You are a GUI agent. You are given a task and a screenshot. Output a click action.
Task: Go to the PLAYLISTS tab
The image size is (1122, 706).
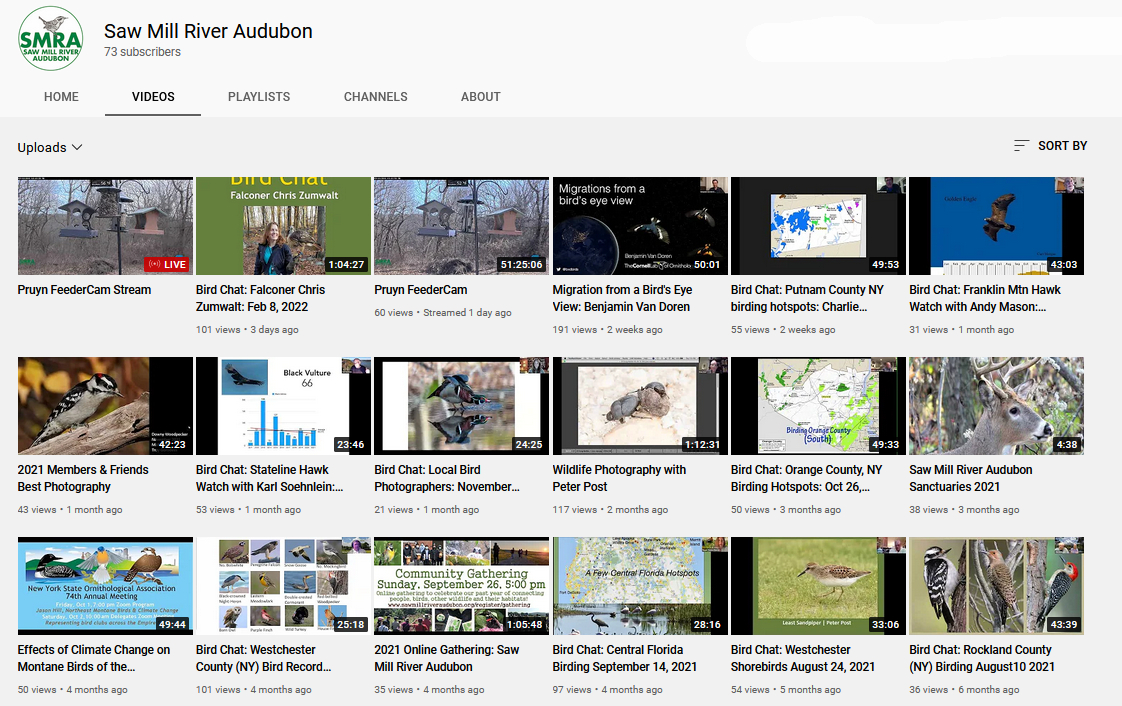[259, 97]
